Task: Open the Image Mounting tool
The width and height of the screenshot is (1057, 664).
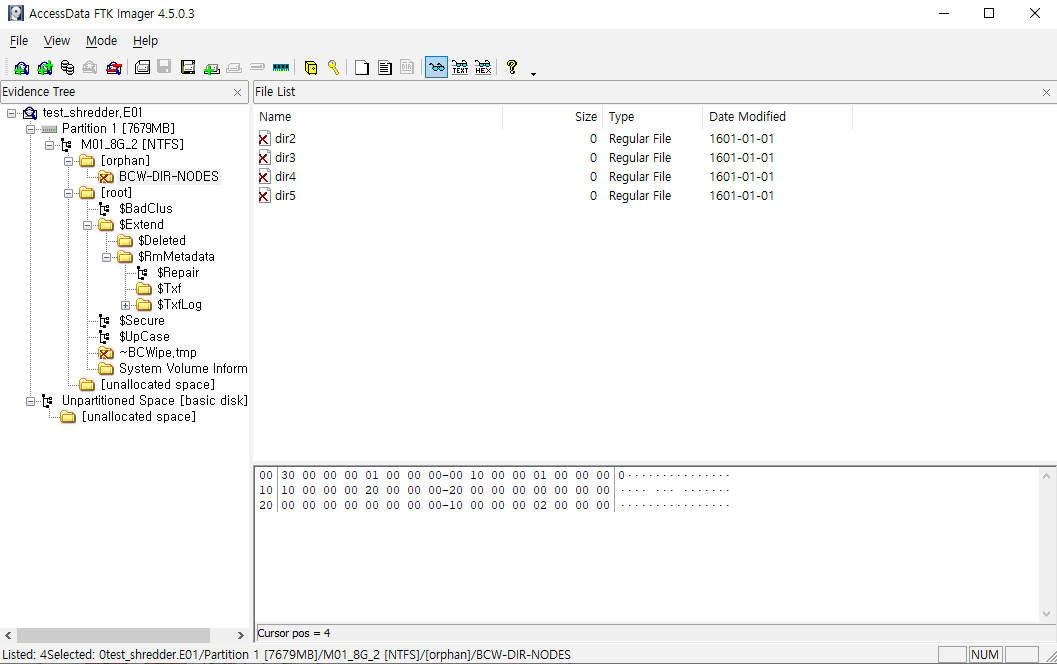Action: pos(67,67)
